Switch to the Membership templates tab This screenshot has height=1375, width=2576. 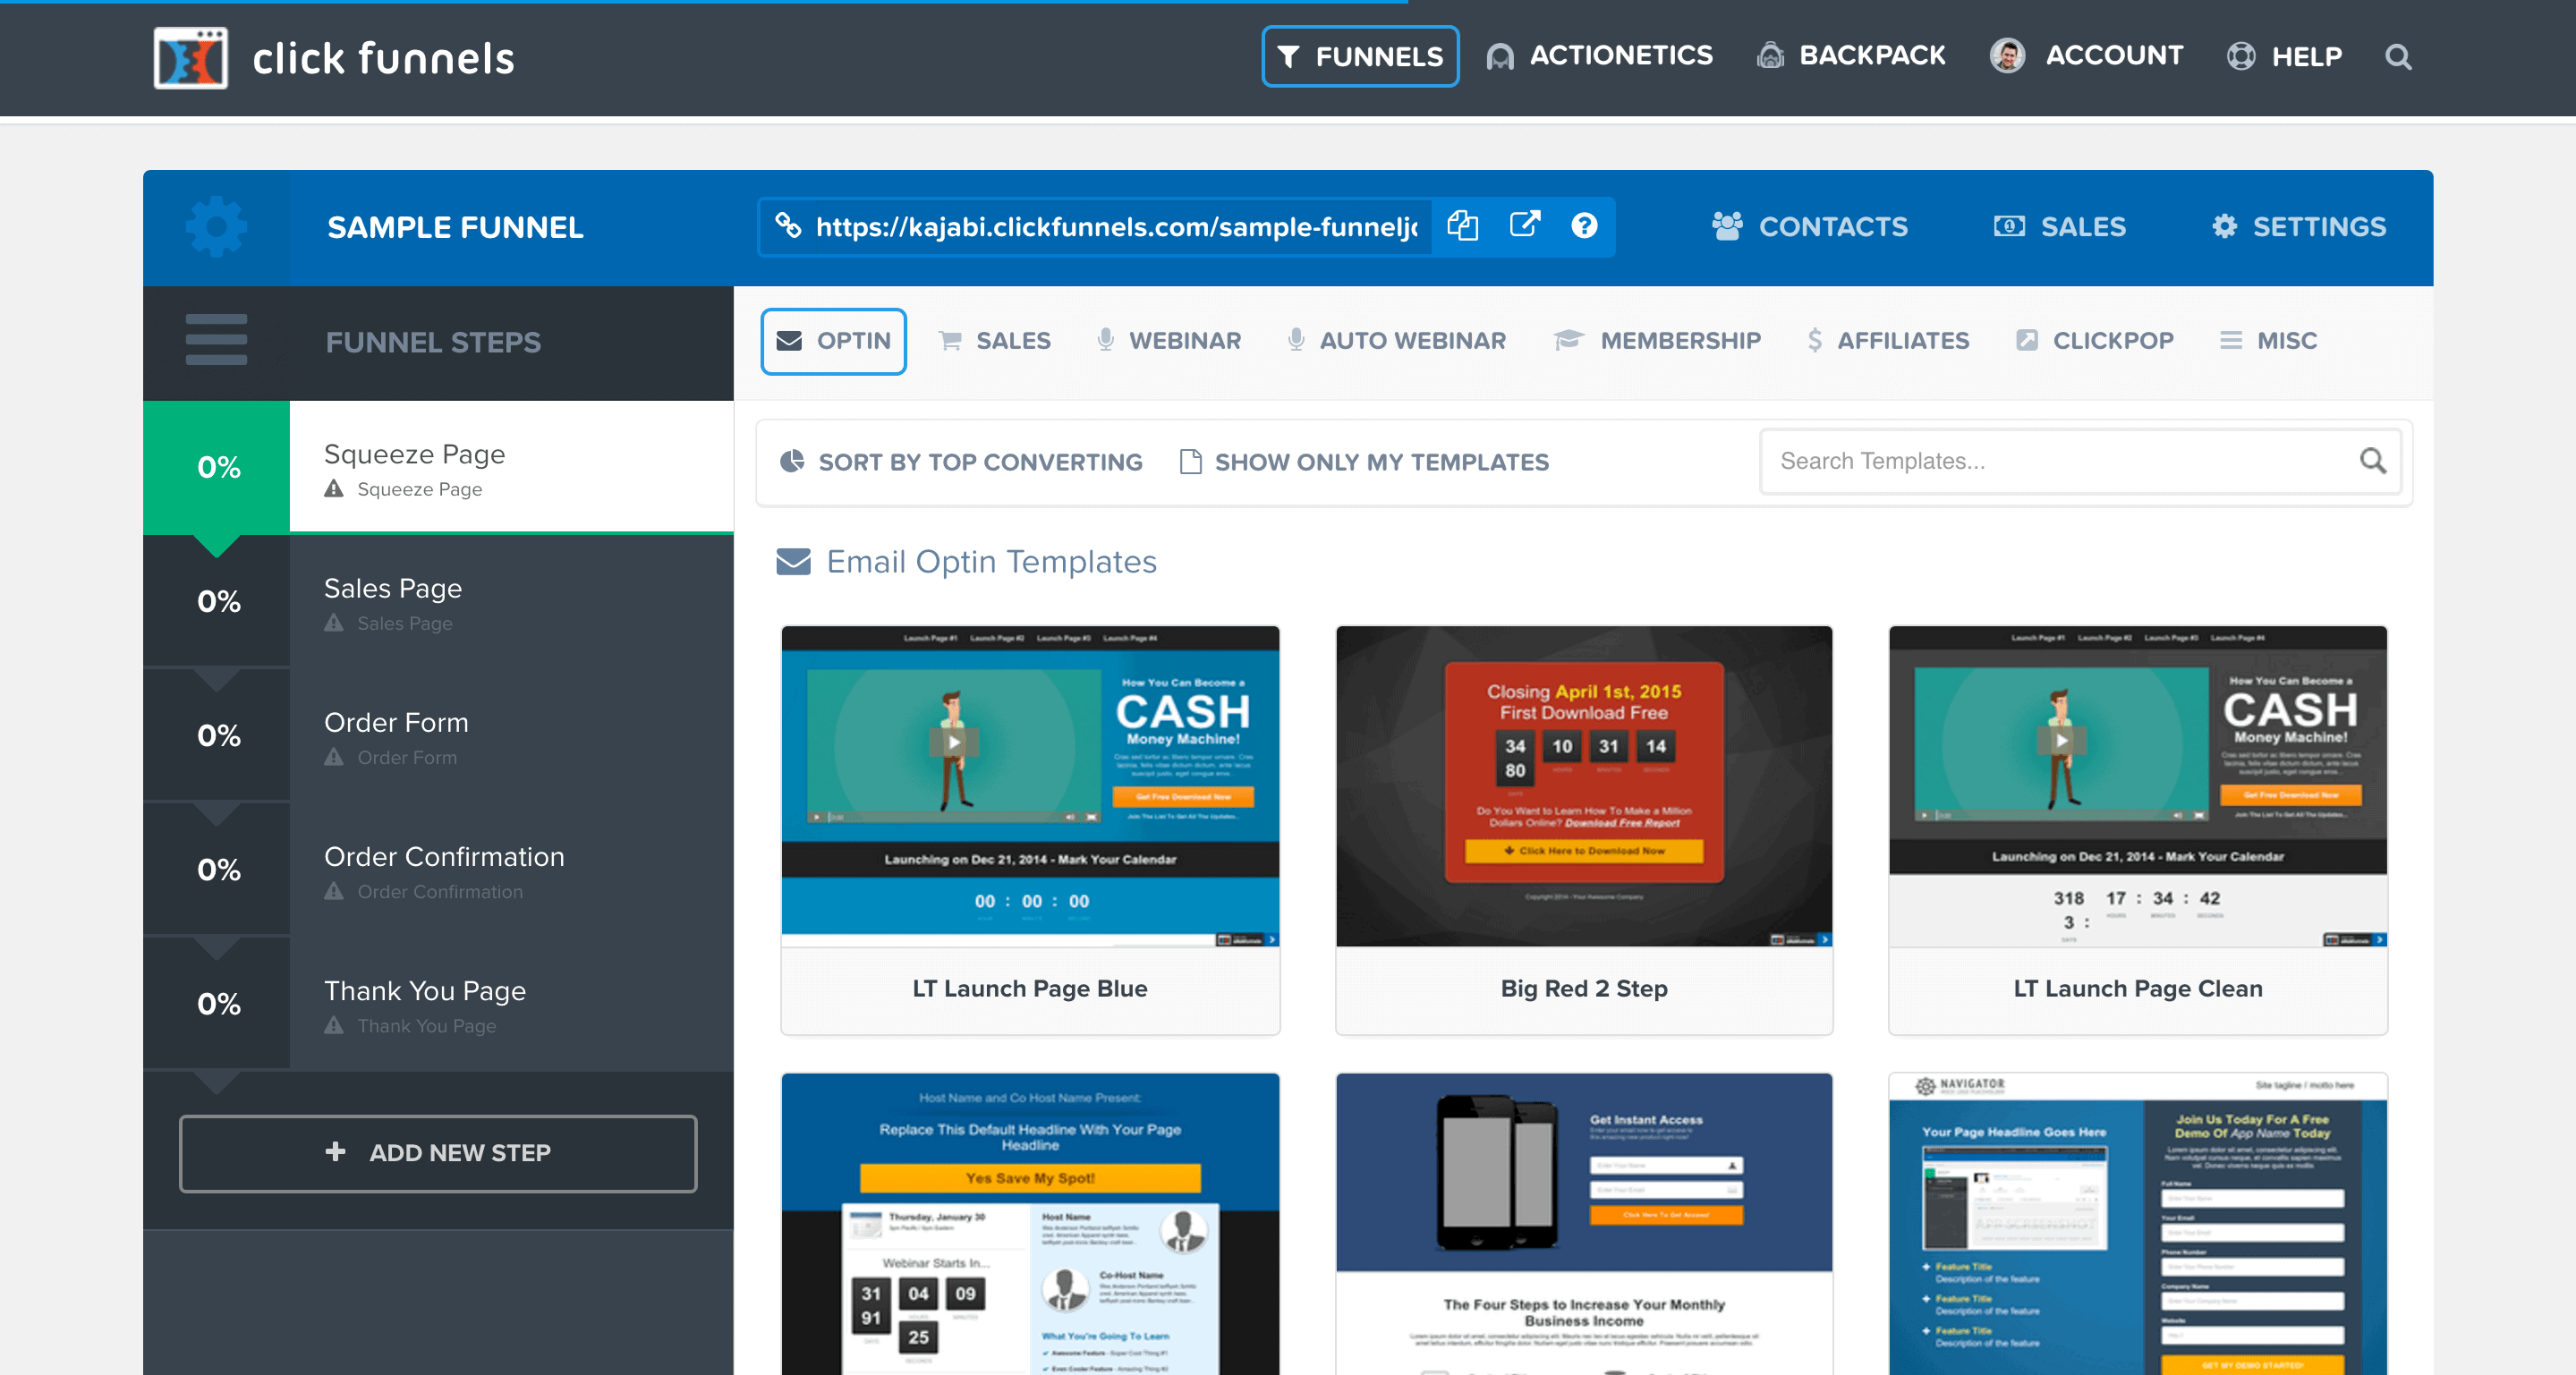pos(1657,341)
